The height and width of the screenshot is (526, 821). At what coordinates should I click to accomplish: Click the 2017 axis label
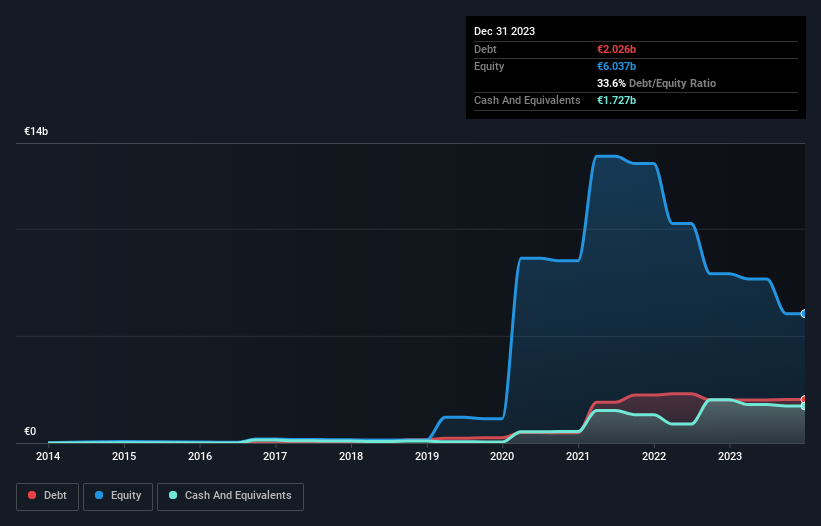click(275, 456)
